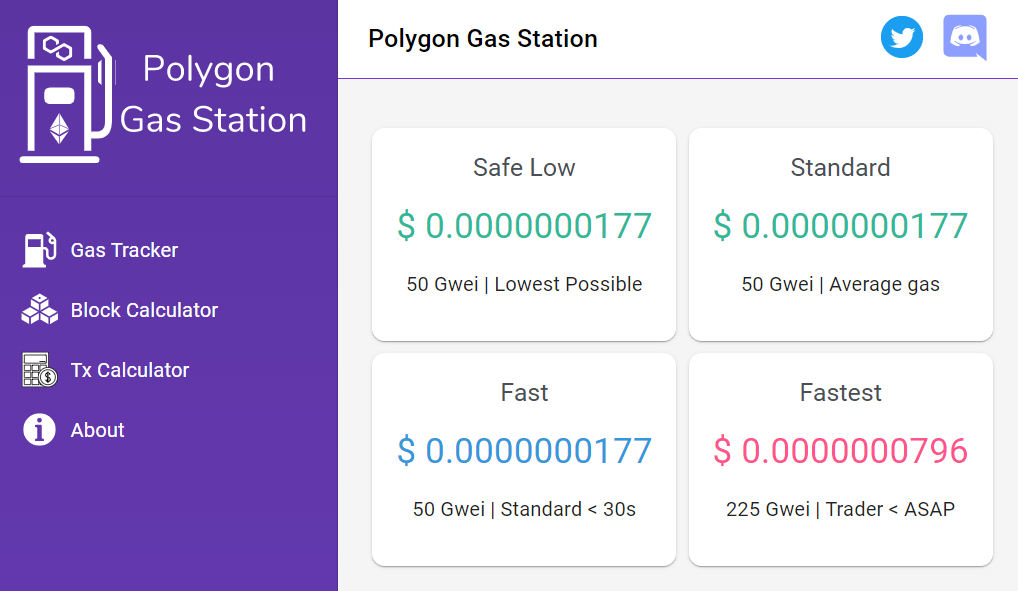Select the Standard gas price card
The image size is (1018, 591).
(x=841, y=234)
